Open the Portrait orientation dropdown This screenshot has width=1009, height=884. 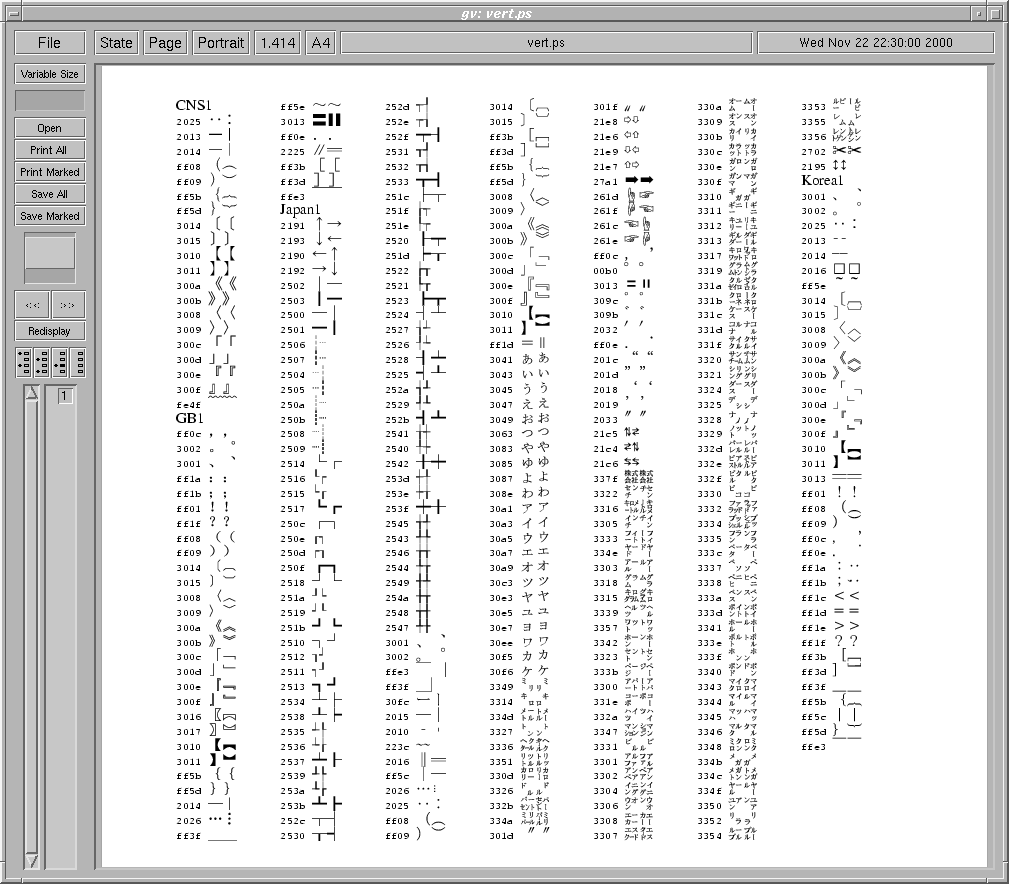coord(221,43)
